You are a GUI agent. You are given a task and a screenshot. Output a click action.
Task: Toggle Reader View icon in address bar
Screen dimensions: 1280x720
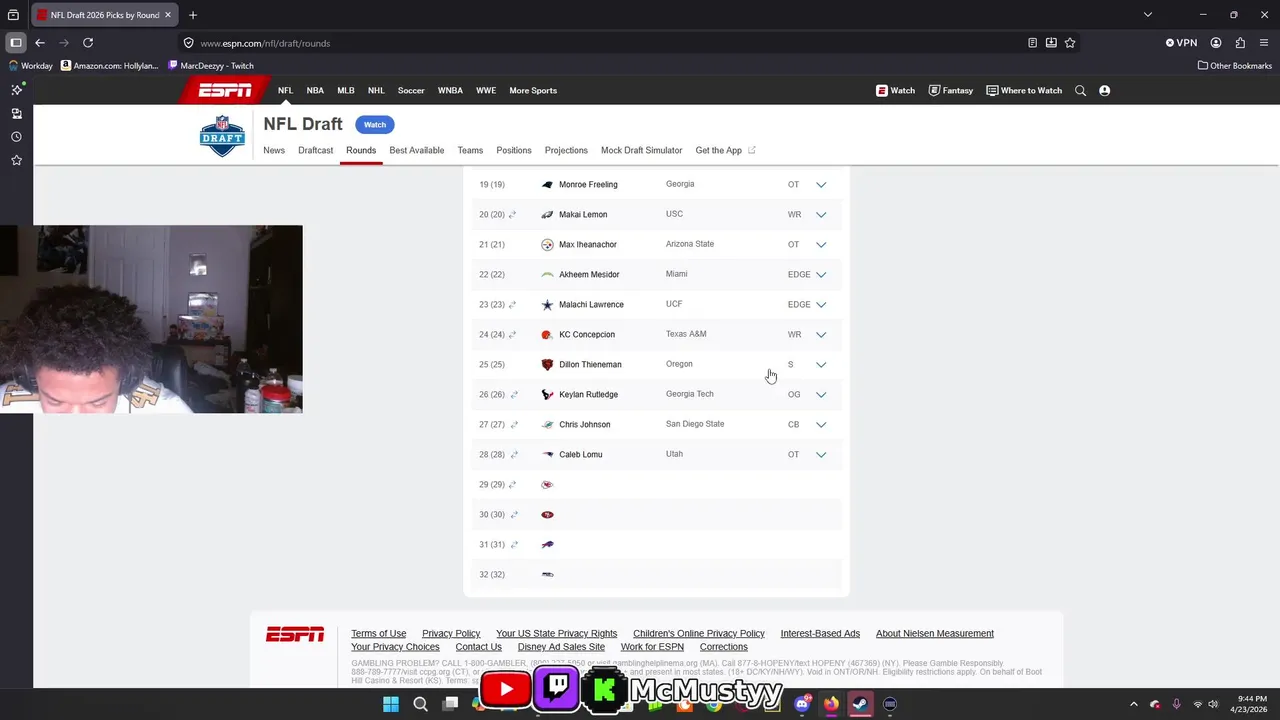1032,43
